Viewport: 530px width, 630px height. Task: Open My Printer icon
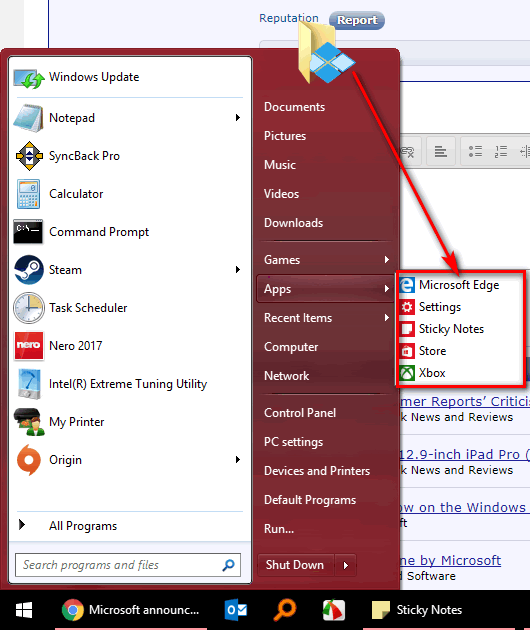(x=29, y=422)
